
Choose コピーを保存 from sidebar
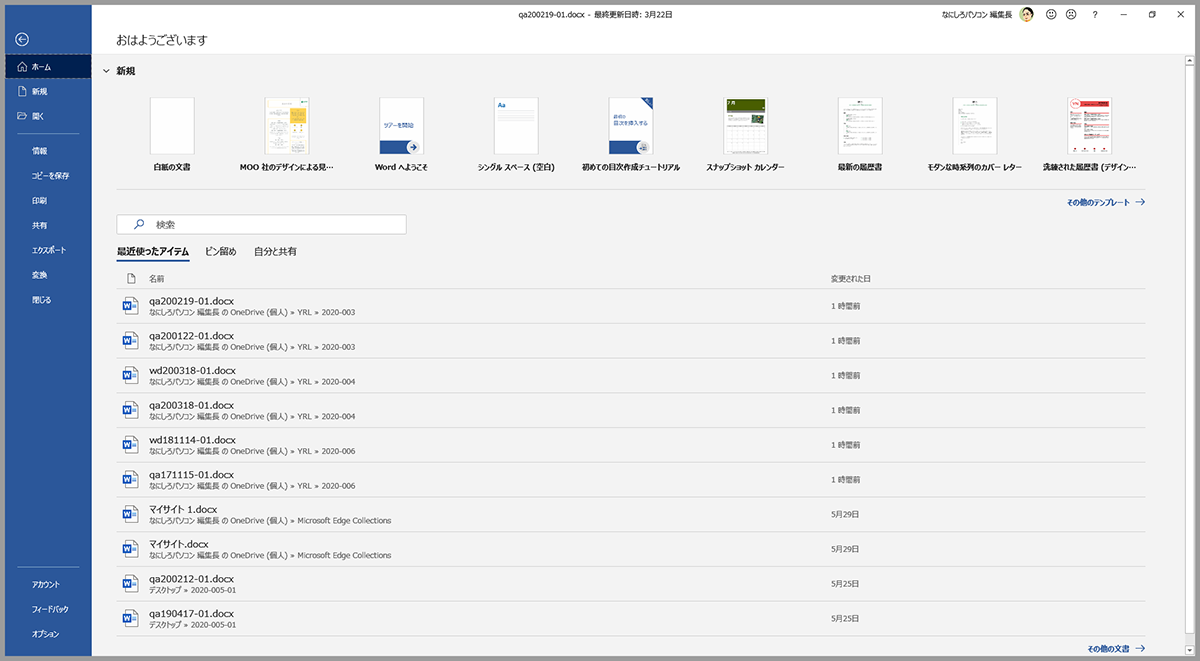click(x=48, y=176)
